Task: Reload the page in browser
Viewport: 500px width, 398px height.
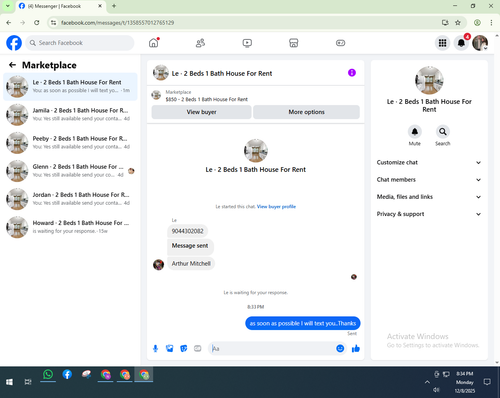Action: click(x=37, y=23)
